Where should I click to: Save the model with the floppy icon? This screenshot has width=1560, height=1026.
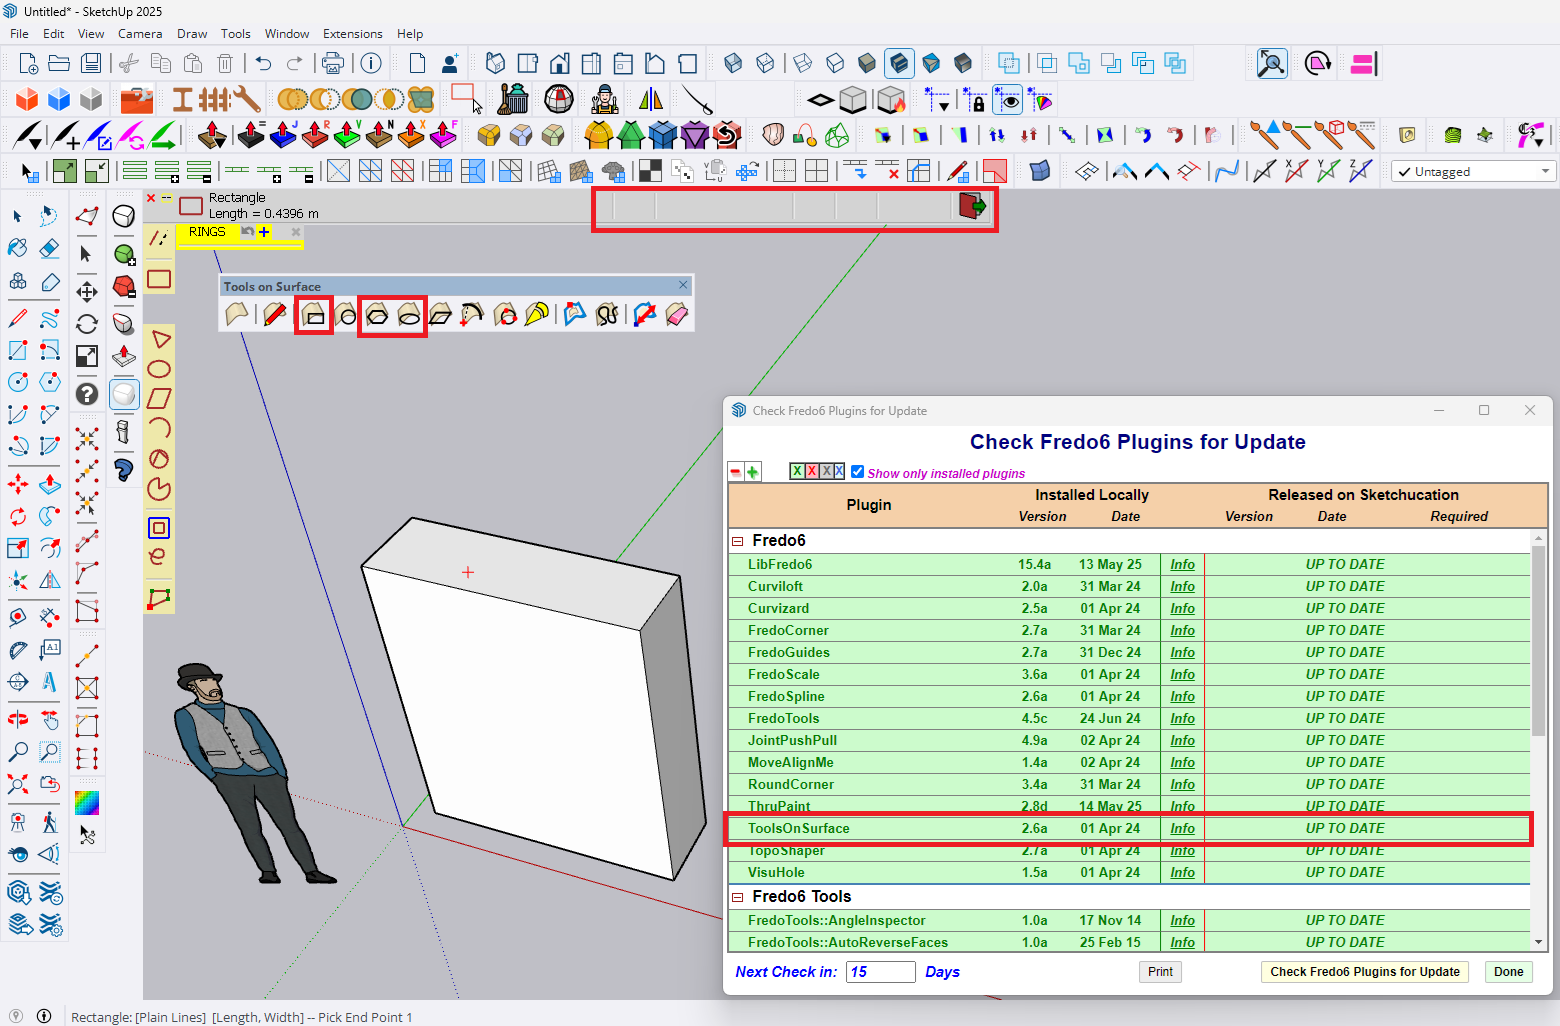point(91,63)
